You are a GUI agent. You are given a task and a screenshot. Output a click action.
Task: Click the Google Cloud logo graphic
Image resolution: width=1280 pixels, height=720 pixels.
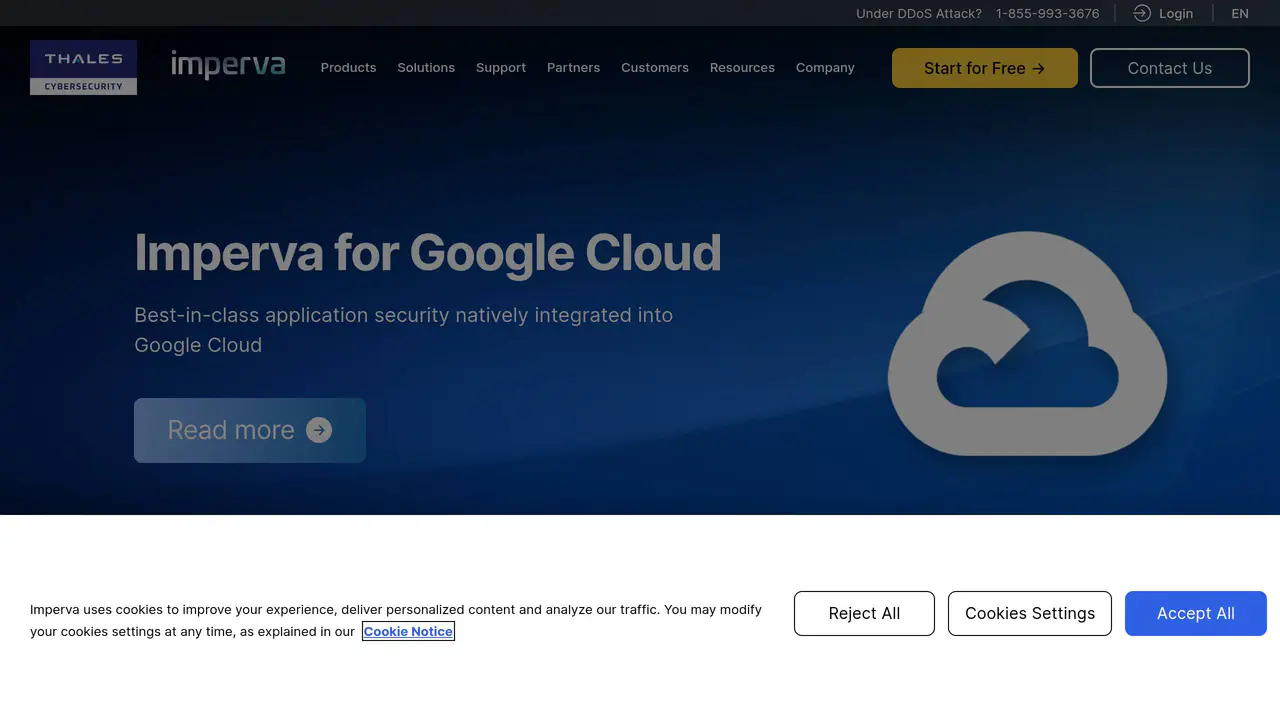1027,343
